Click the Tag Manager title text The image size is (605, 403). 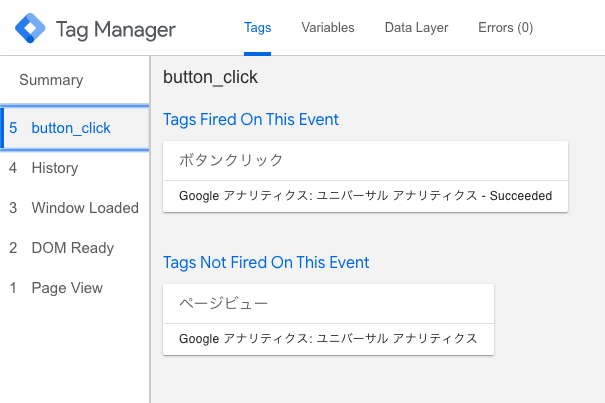116,30
